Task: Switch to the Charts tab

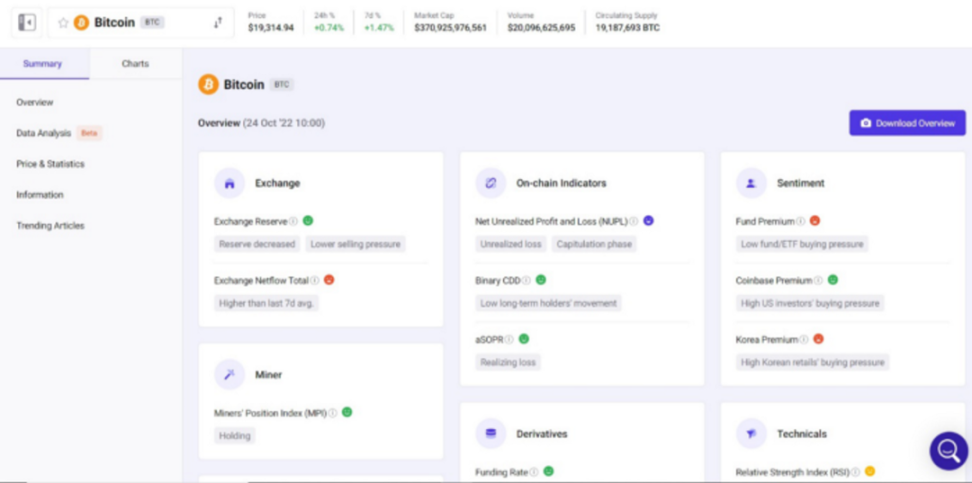Action: pos(135,64)
